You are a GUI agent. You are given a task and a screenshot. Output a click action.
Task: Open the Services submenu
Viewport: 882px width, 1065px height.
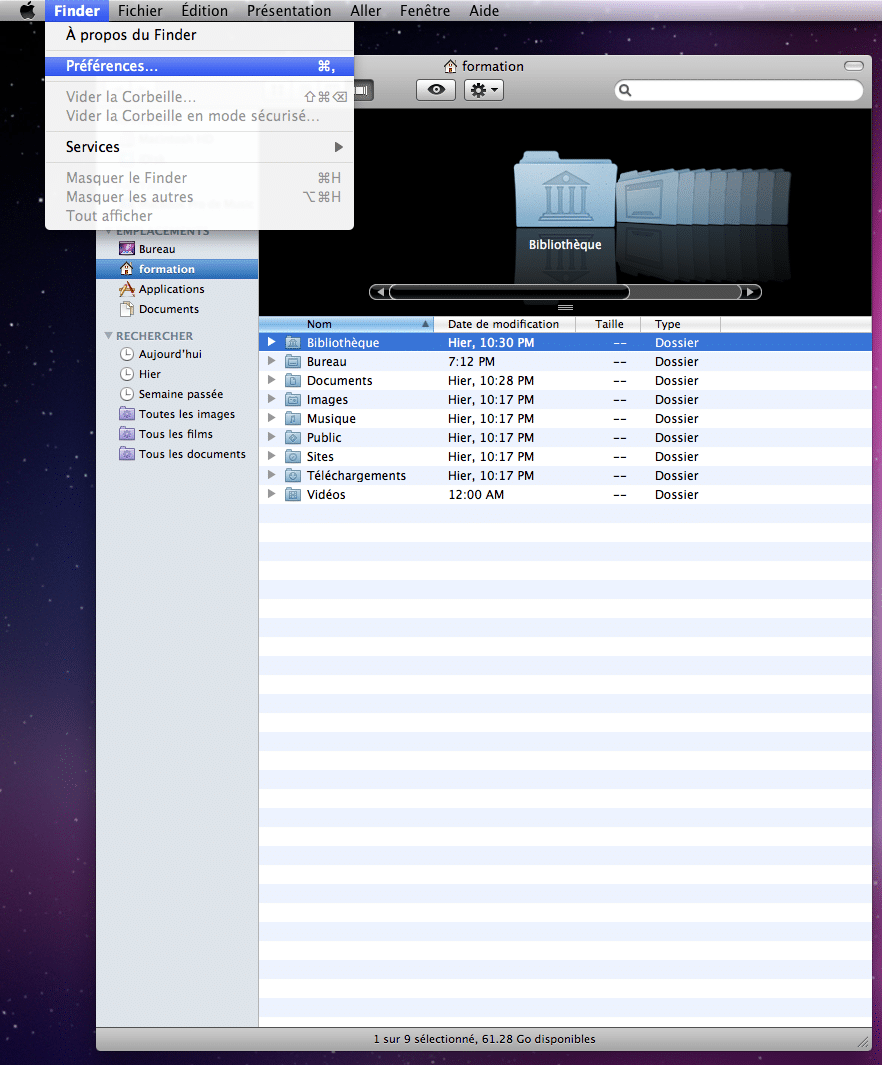pos(199,147)
